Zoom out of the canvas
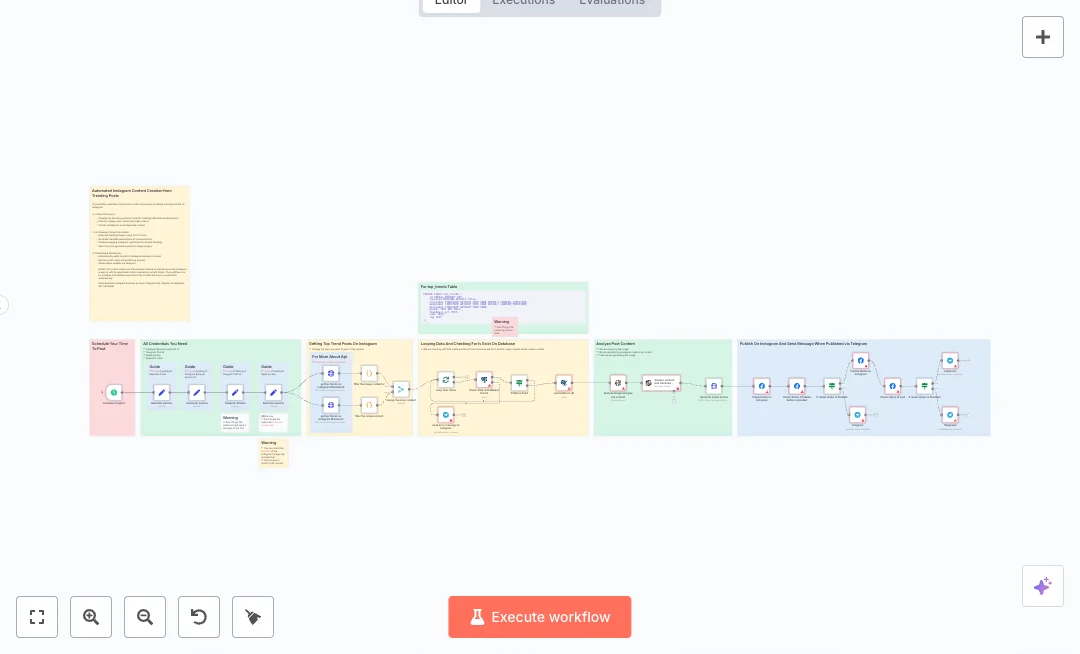The width and height of the screenshot is (1080, 654). tap(145, 617)
